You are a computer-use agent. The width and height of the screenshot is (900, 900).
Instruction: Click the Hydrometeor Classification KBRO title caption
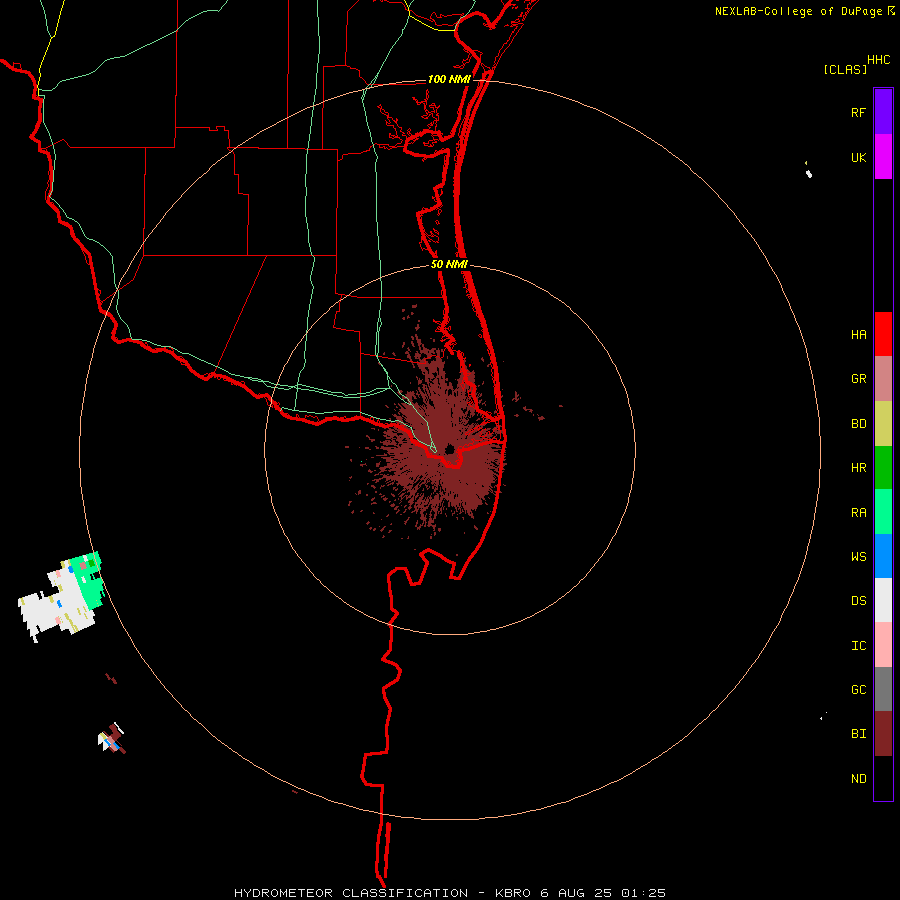tap(449, 893)
